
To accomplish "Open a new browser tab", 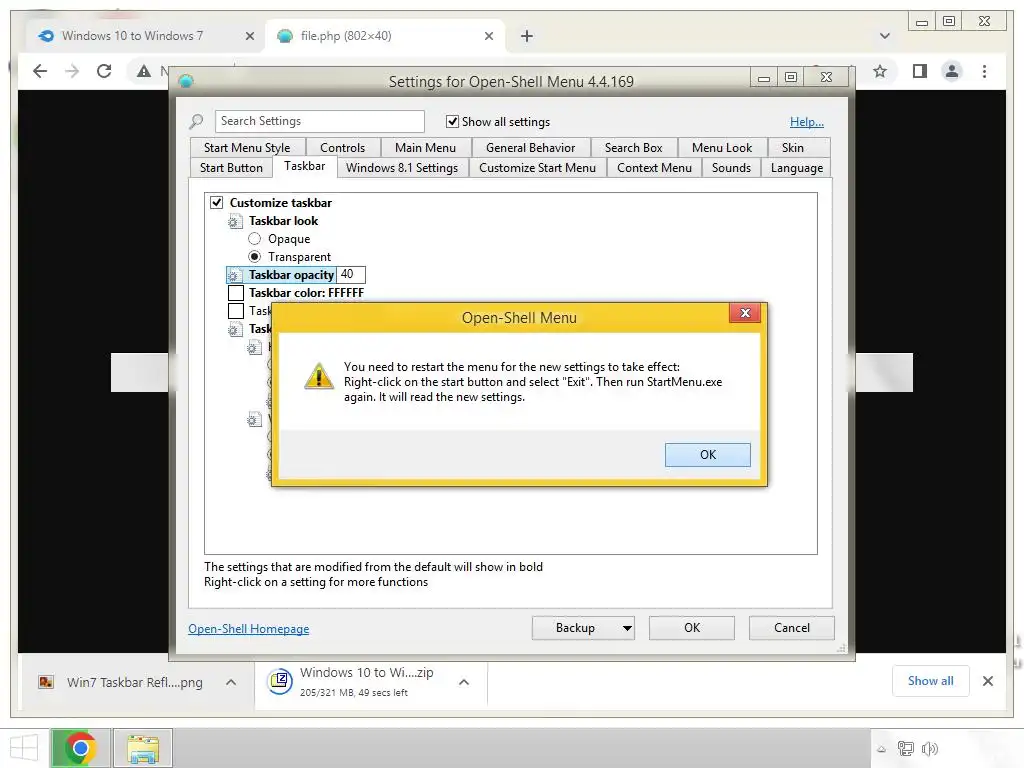I will click(x=526, y=36).
